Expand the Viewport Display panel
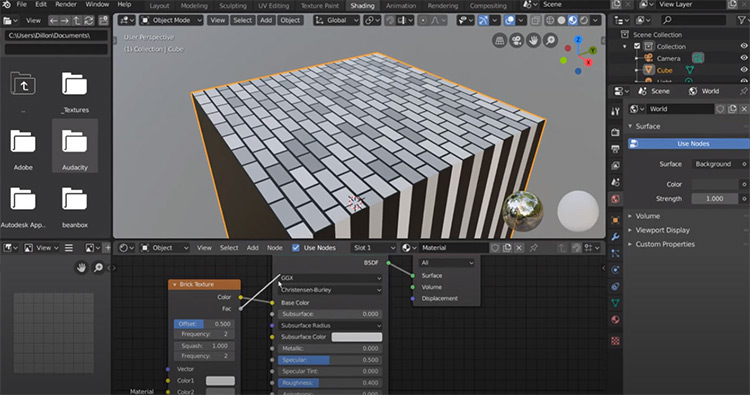This screenshot has height=395, width=750. click(630, 230)
